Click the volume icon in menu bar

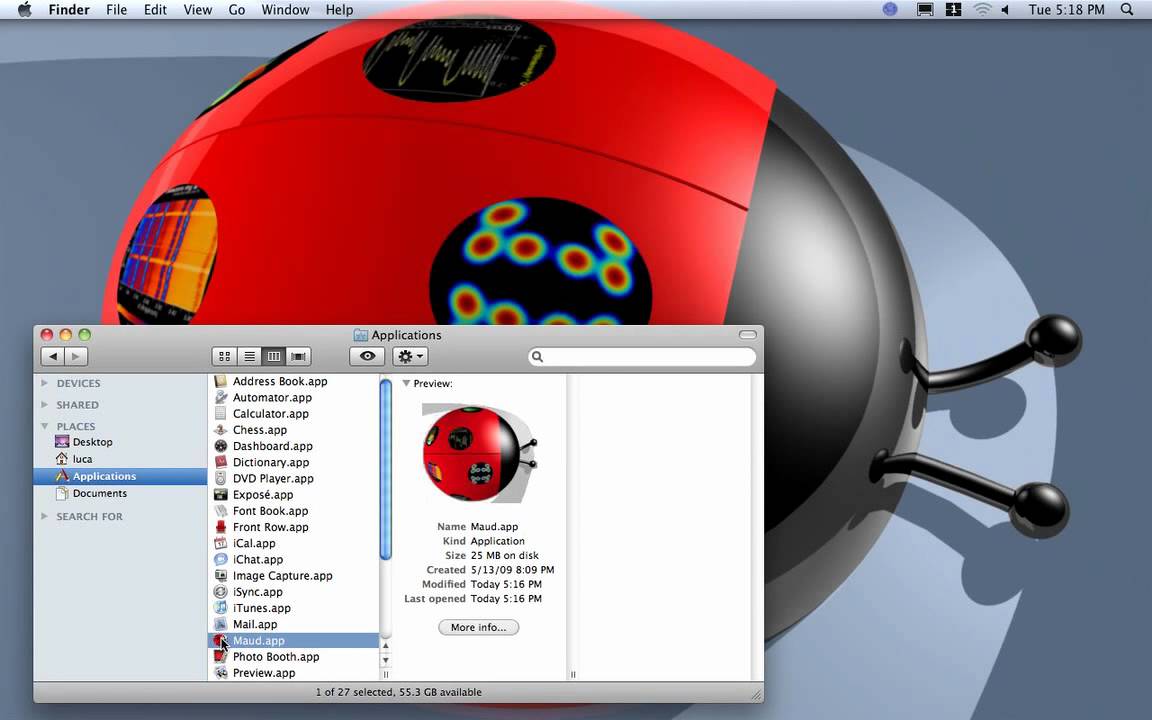tap(1005, 10)
